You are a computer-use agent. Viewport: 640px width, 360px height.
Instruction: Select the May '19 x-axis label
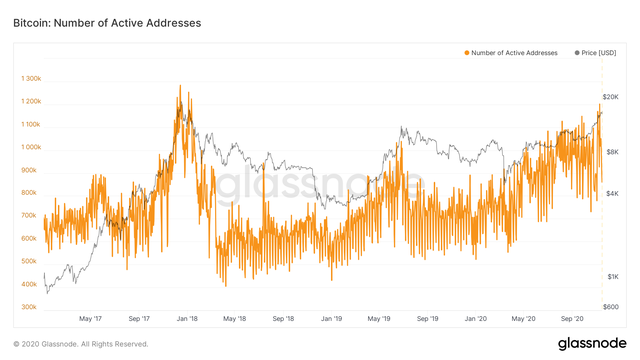pos(379,318)
